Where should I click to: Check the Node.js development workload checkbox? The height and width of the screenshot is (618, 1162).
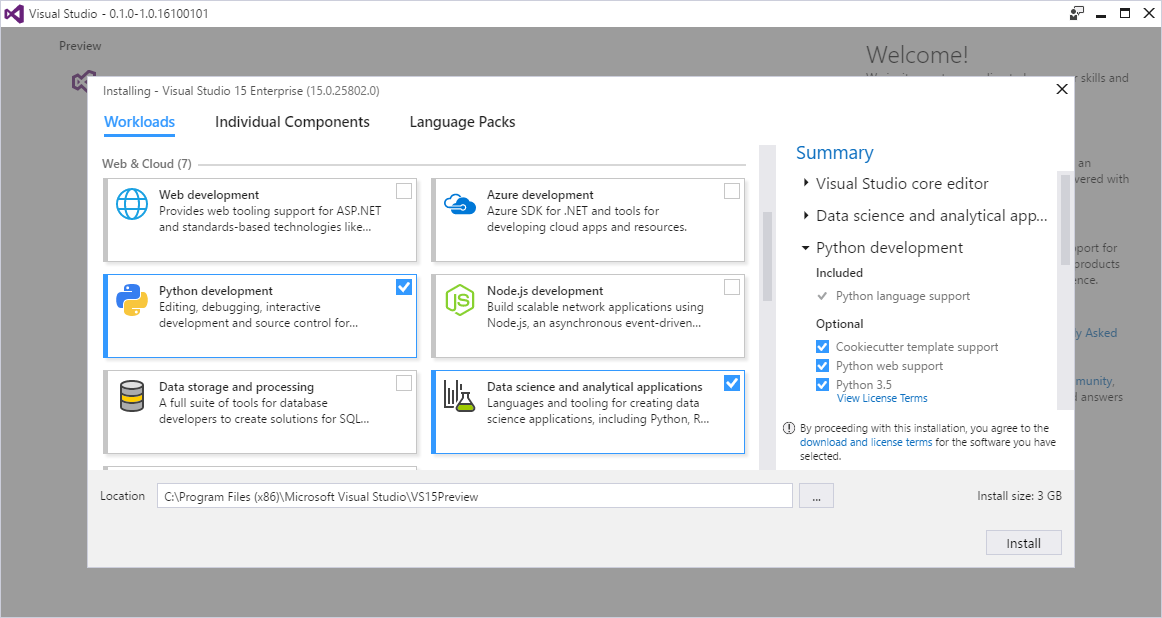(x=731, y=287)
